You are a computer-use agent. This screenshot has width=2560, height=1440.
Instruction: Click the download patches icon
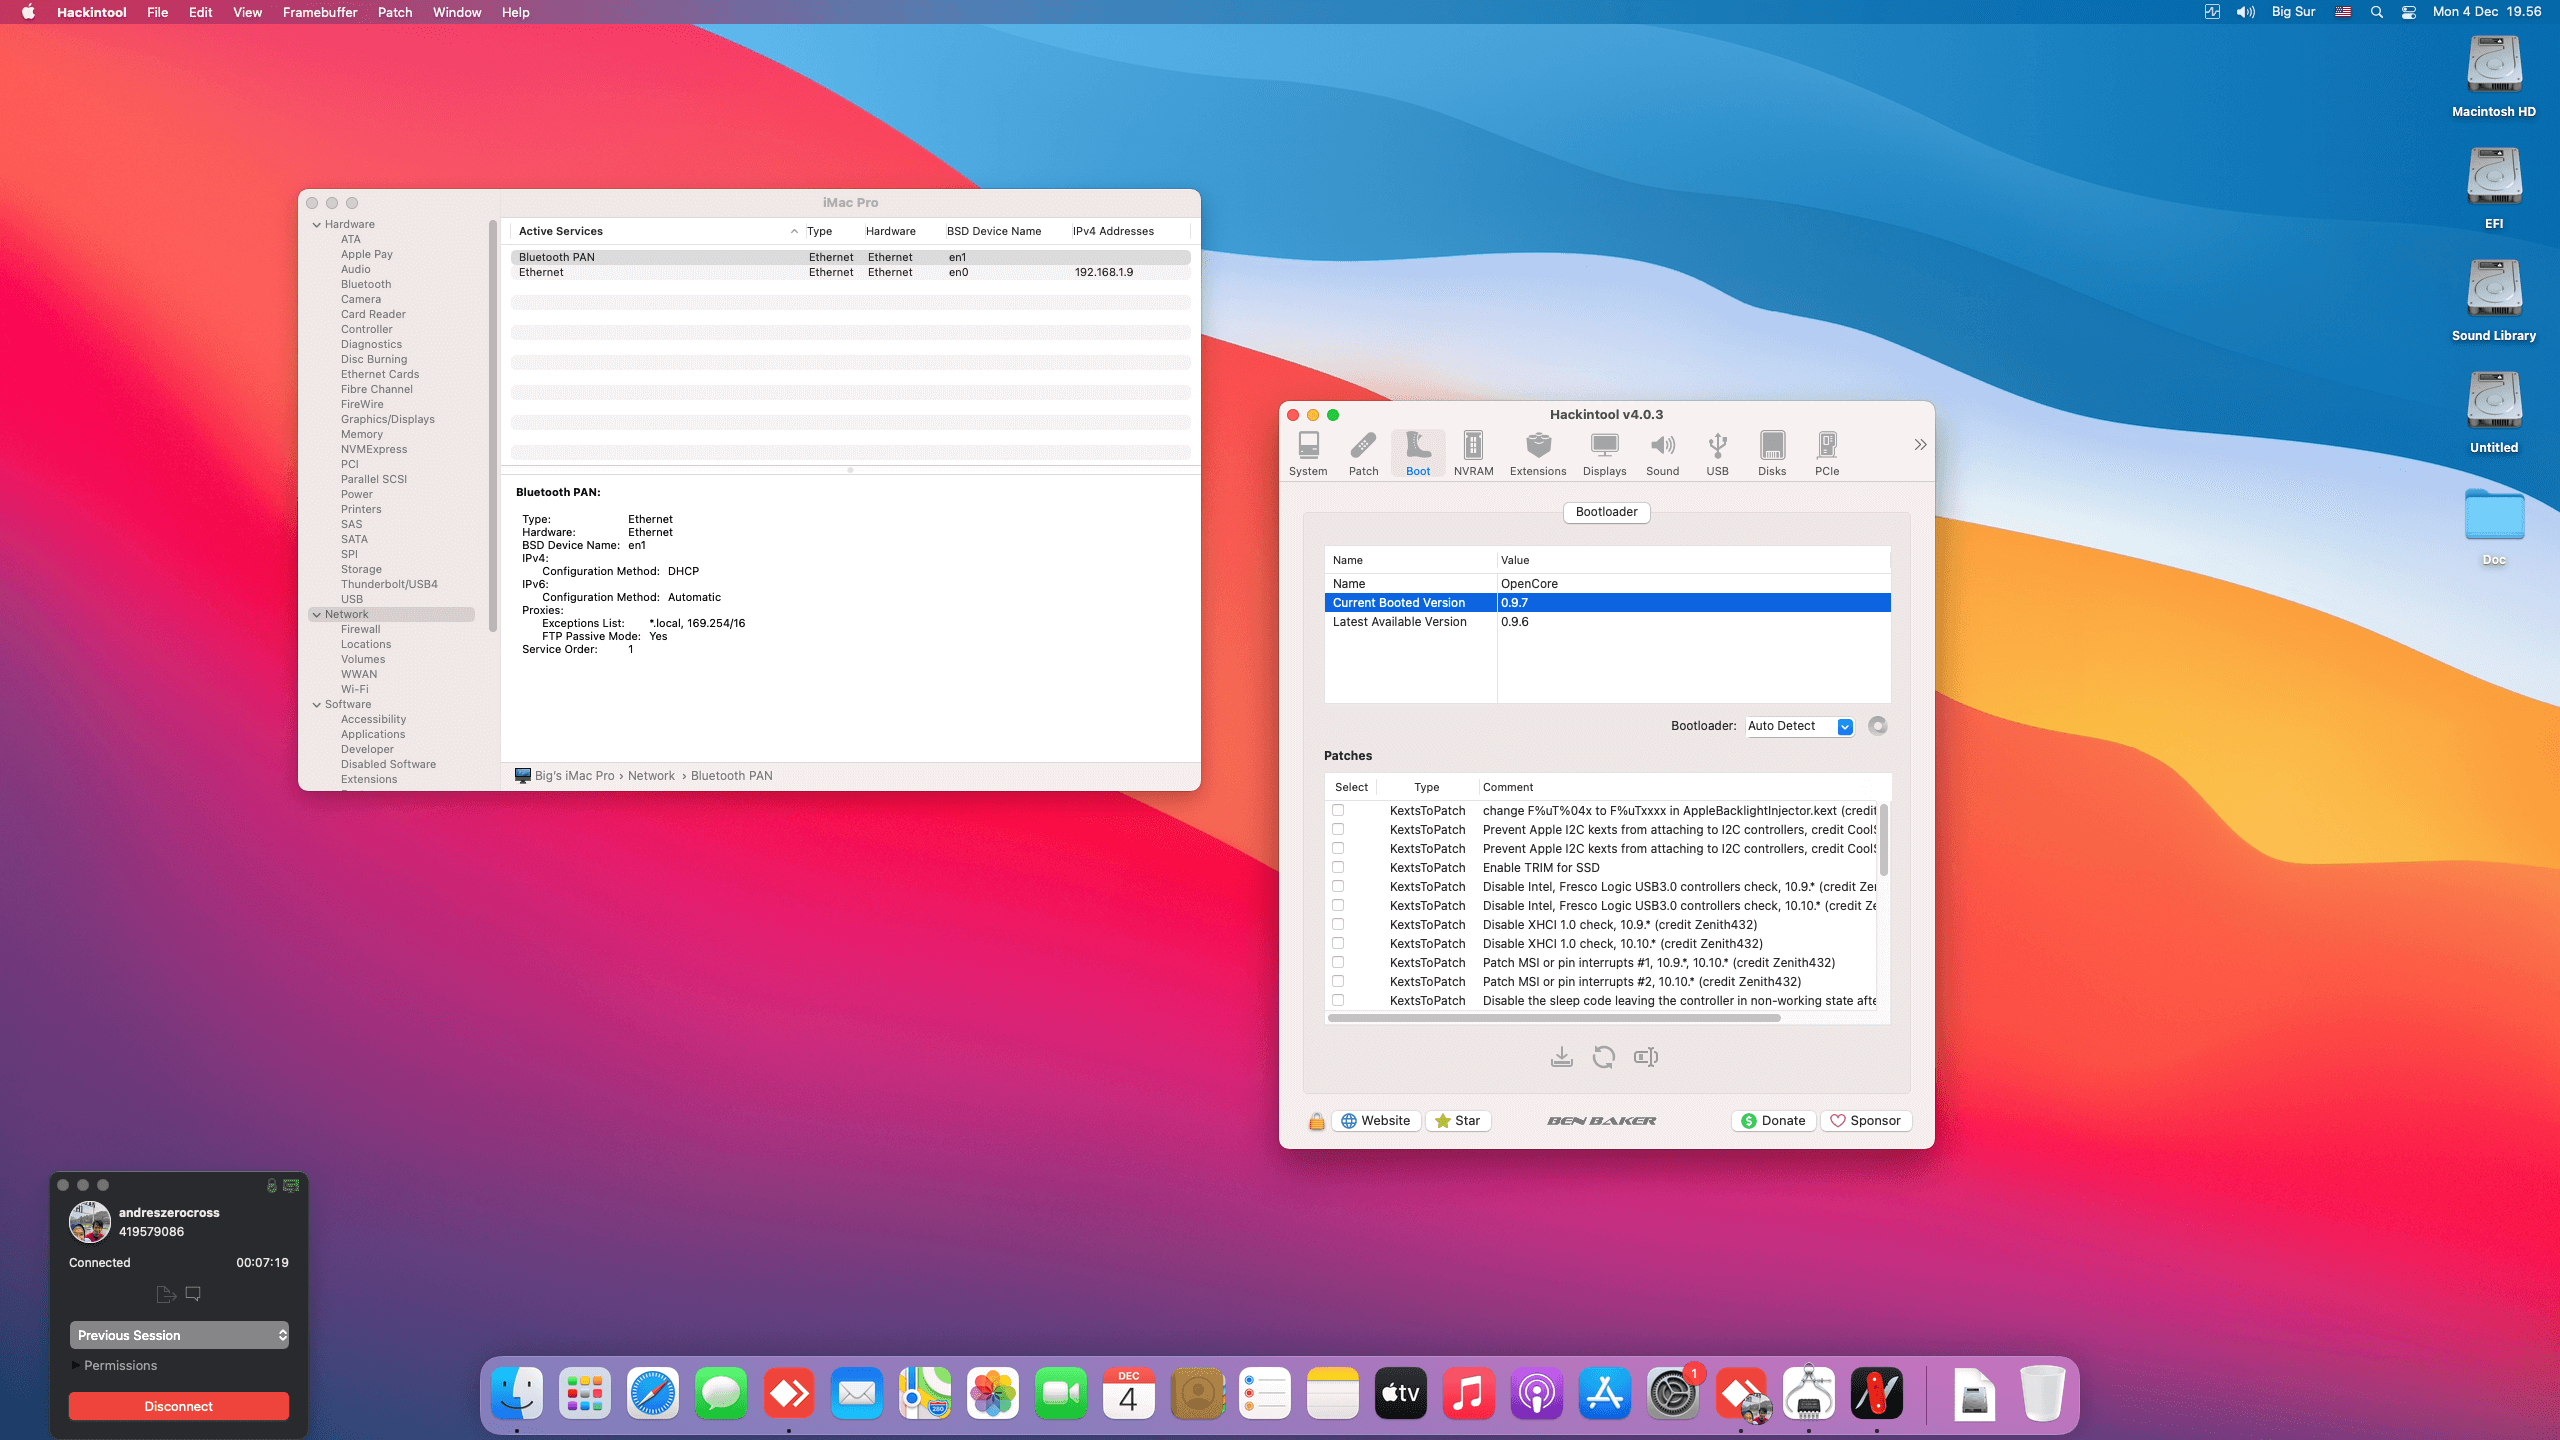pyautogui.click(x=1561, y=1057)
